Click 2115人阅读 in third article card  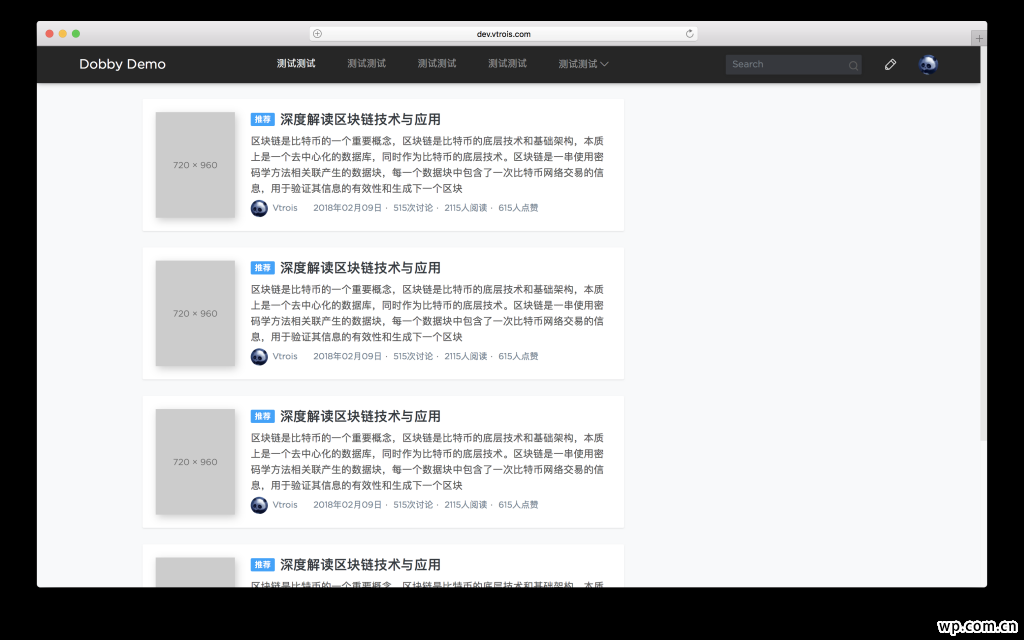[466, 504]
